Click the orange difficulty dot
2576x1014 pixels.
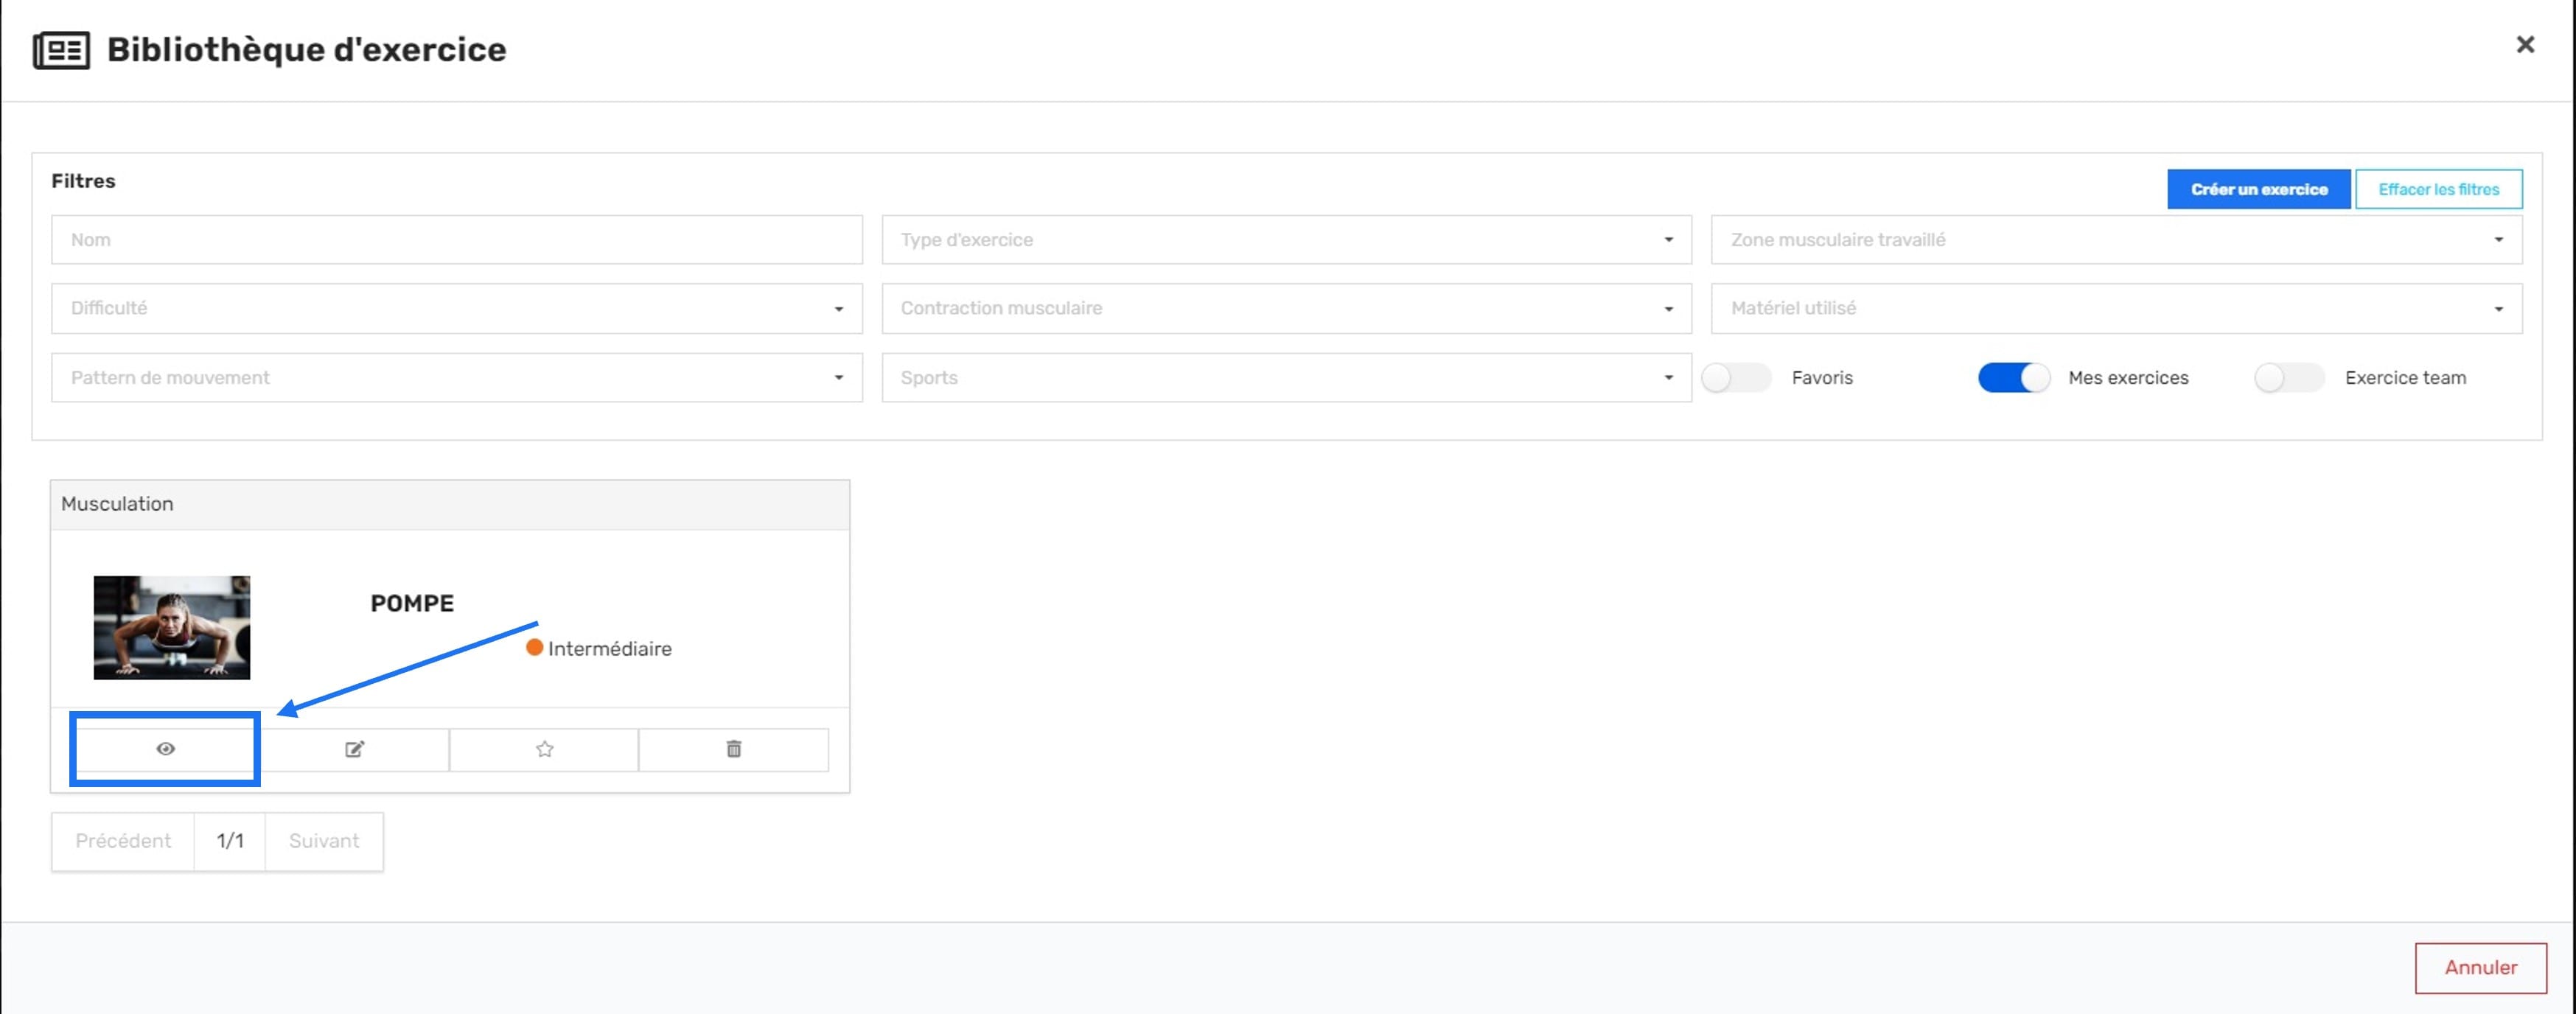[535, 648]
